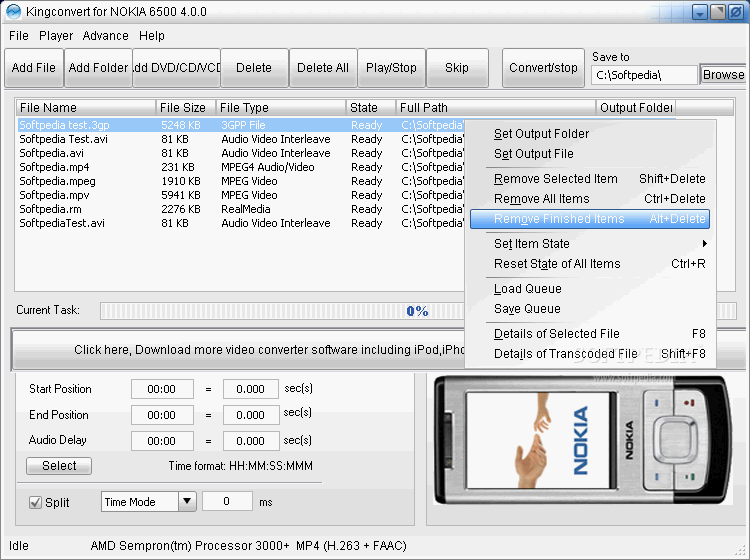The image size is (750, 560).
Task: Select the Softpedia.rm file row
Action: pos(241,209)
